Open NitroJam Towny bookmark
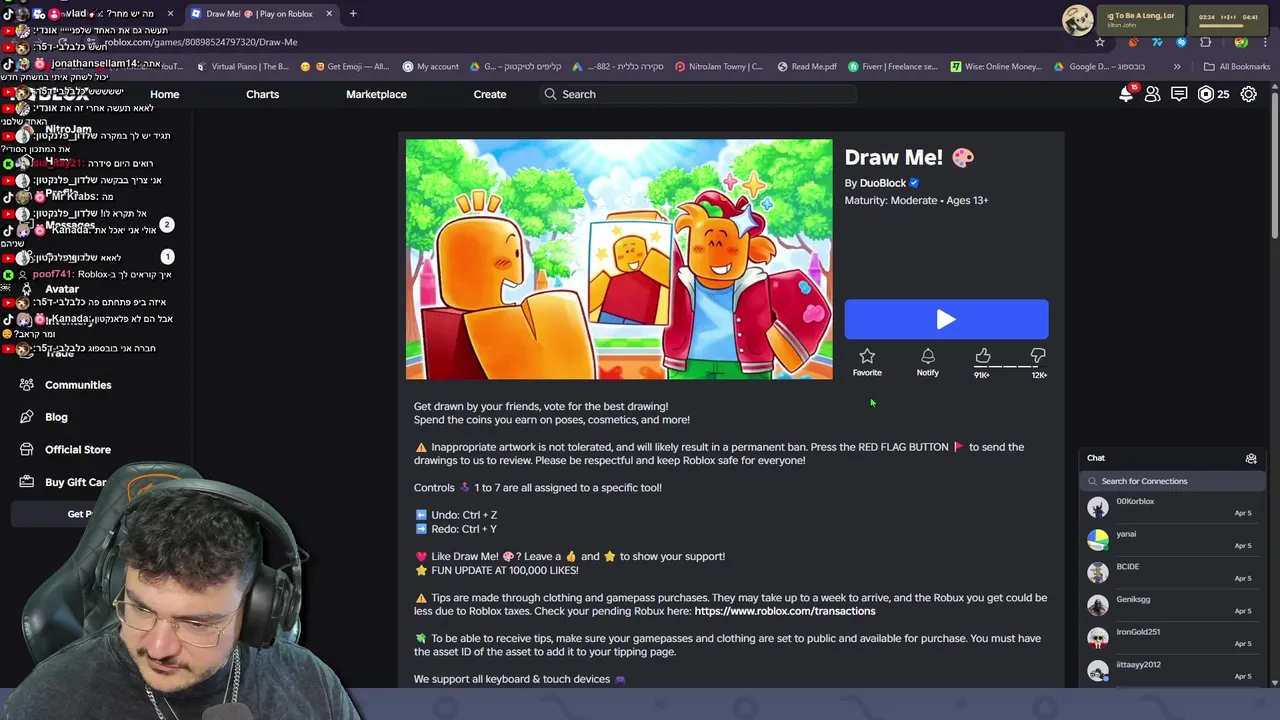The height and width of the screenshot is (720, 1280). (x=719, y=67)
